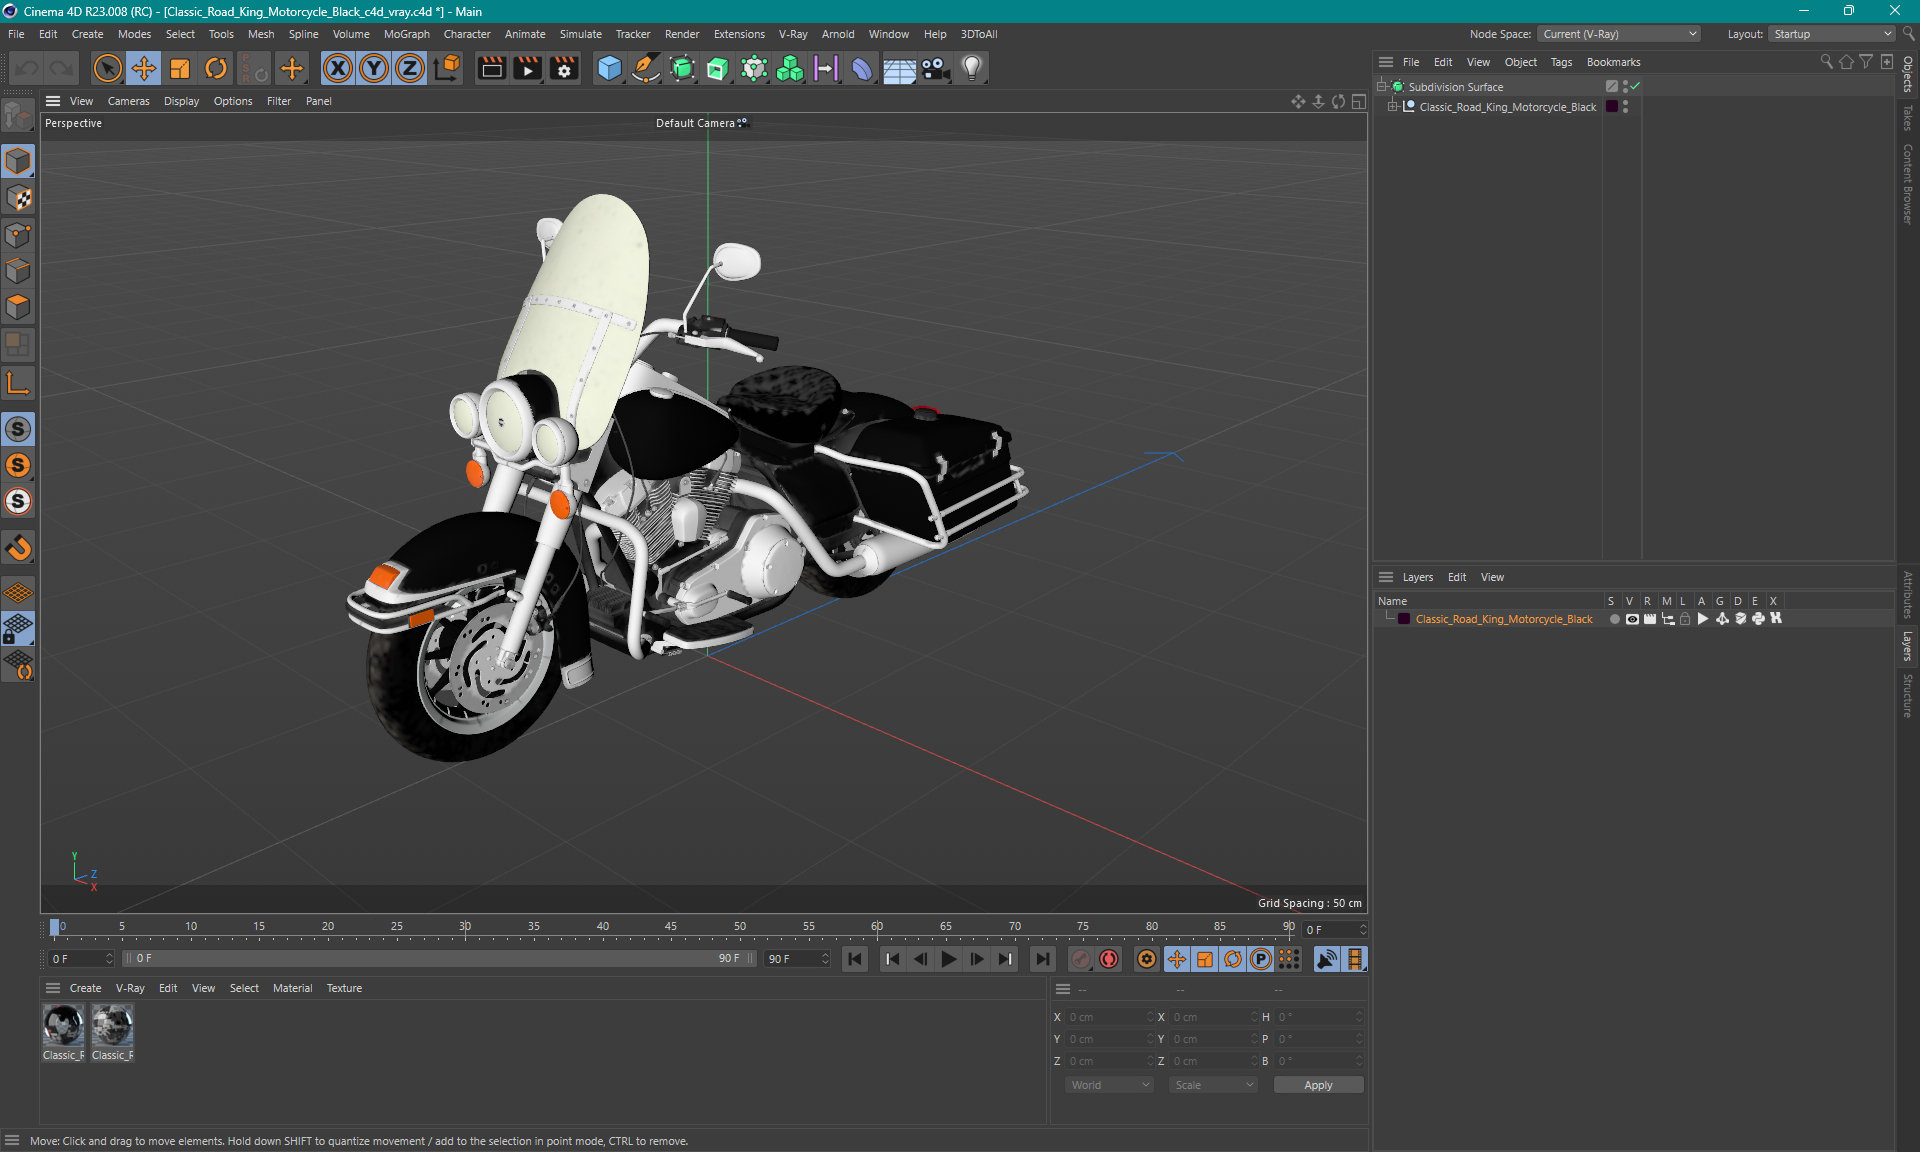Open the Scale coordinate dropdown
The height and width of the screenshot is (1152, 1920).
(1213, 1085)
